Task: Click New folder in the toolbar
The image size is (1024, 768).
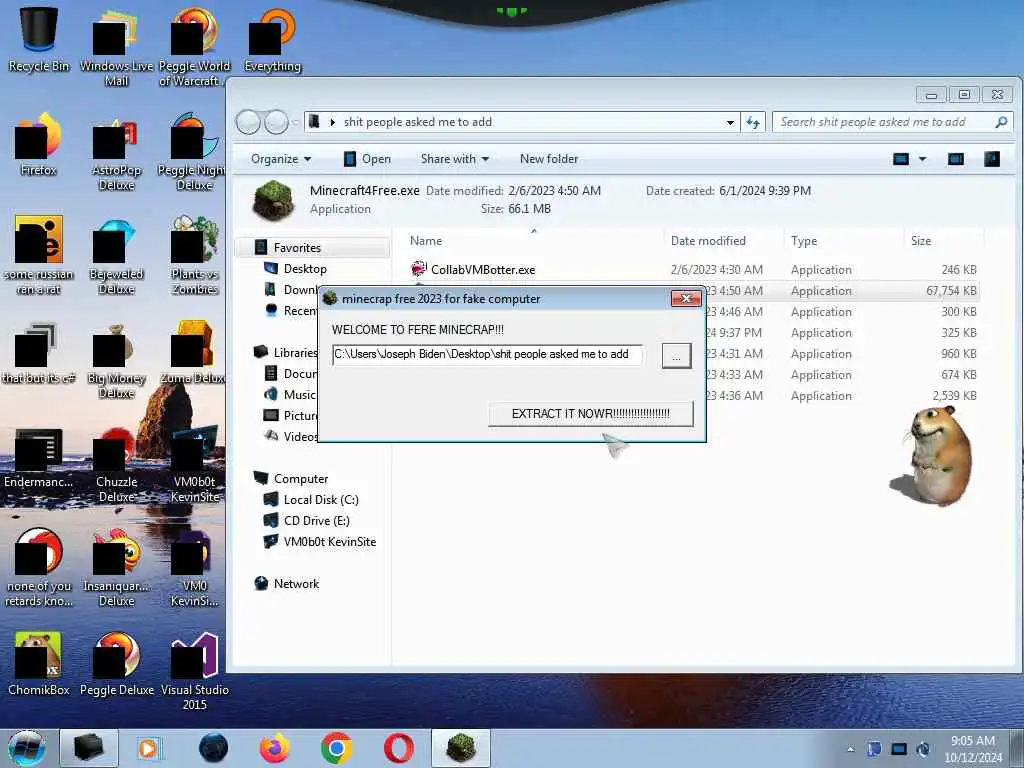Action: [549, 159]
